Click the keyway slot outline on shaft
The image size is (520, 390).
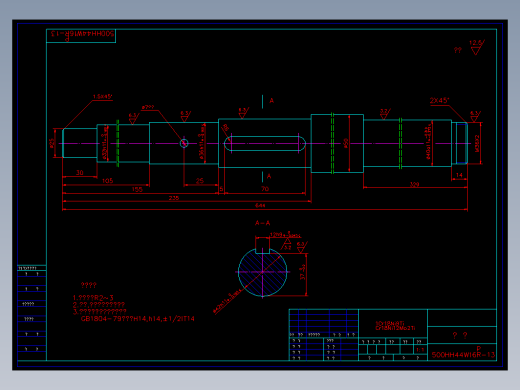pos(265,144)
